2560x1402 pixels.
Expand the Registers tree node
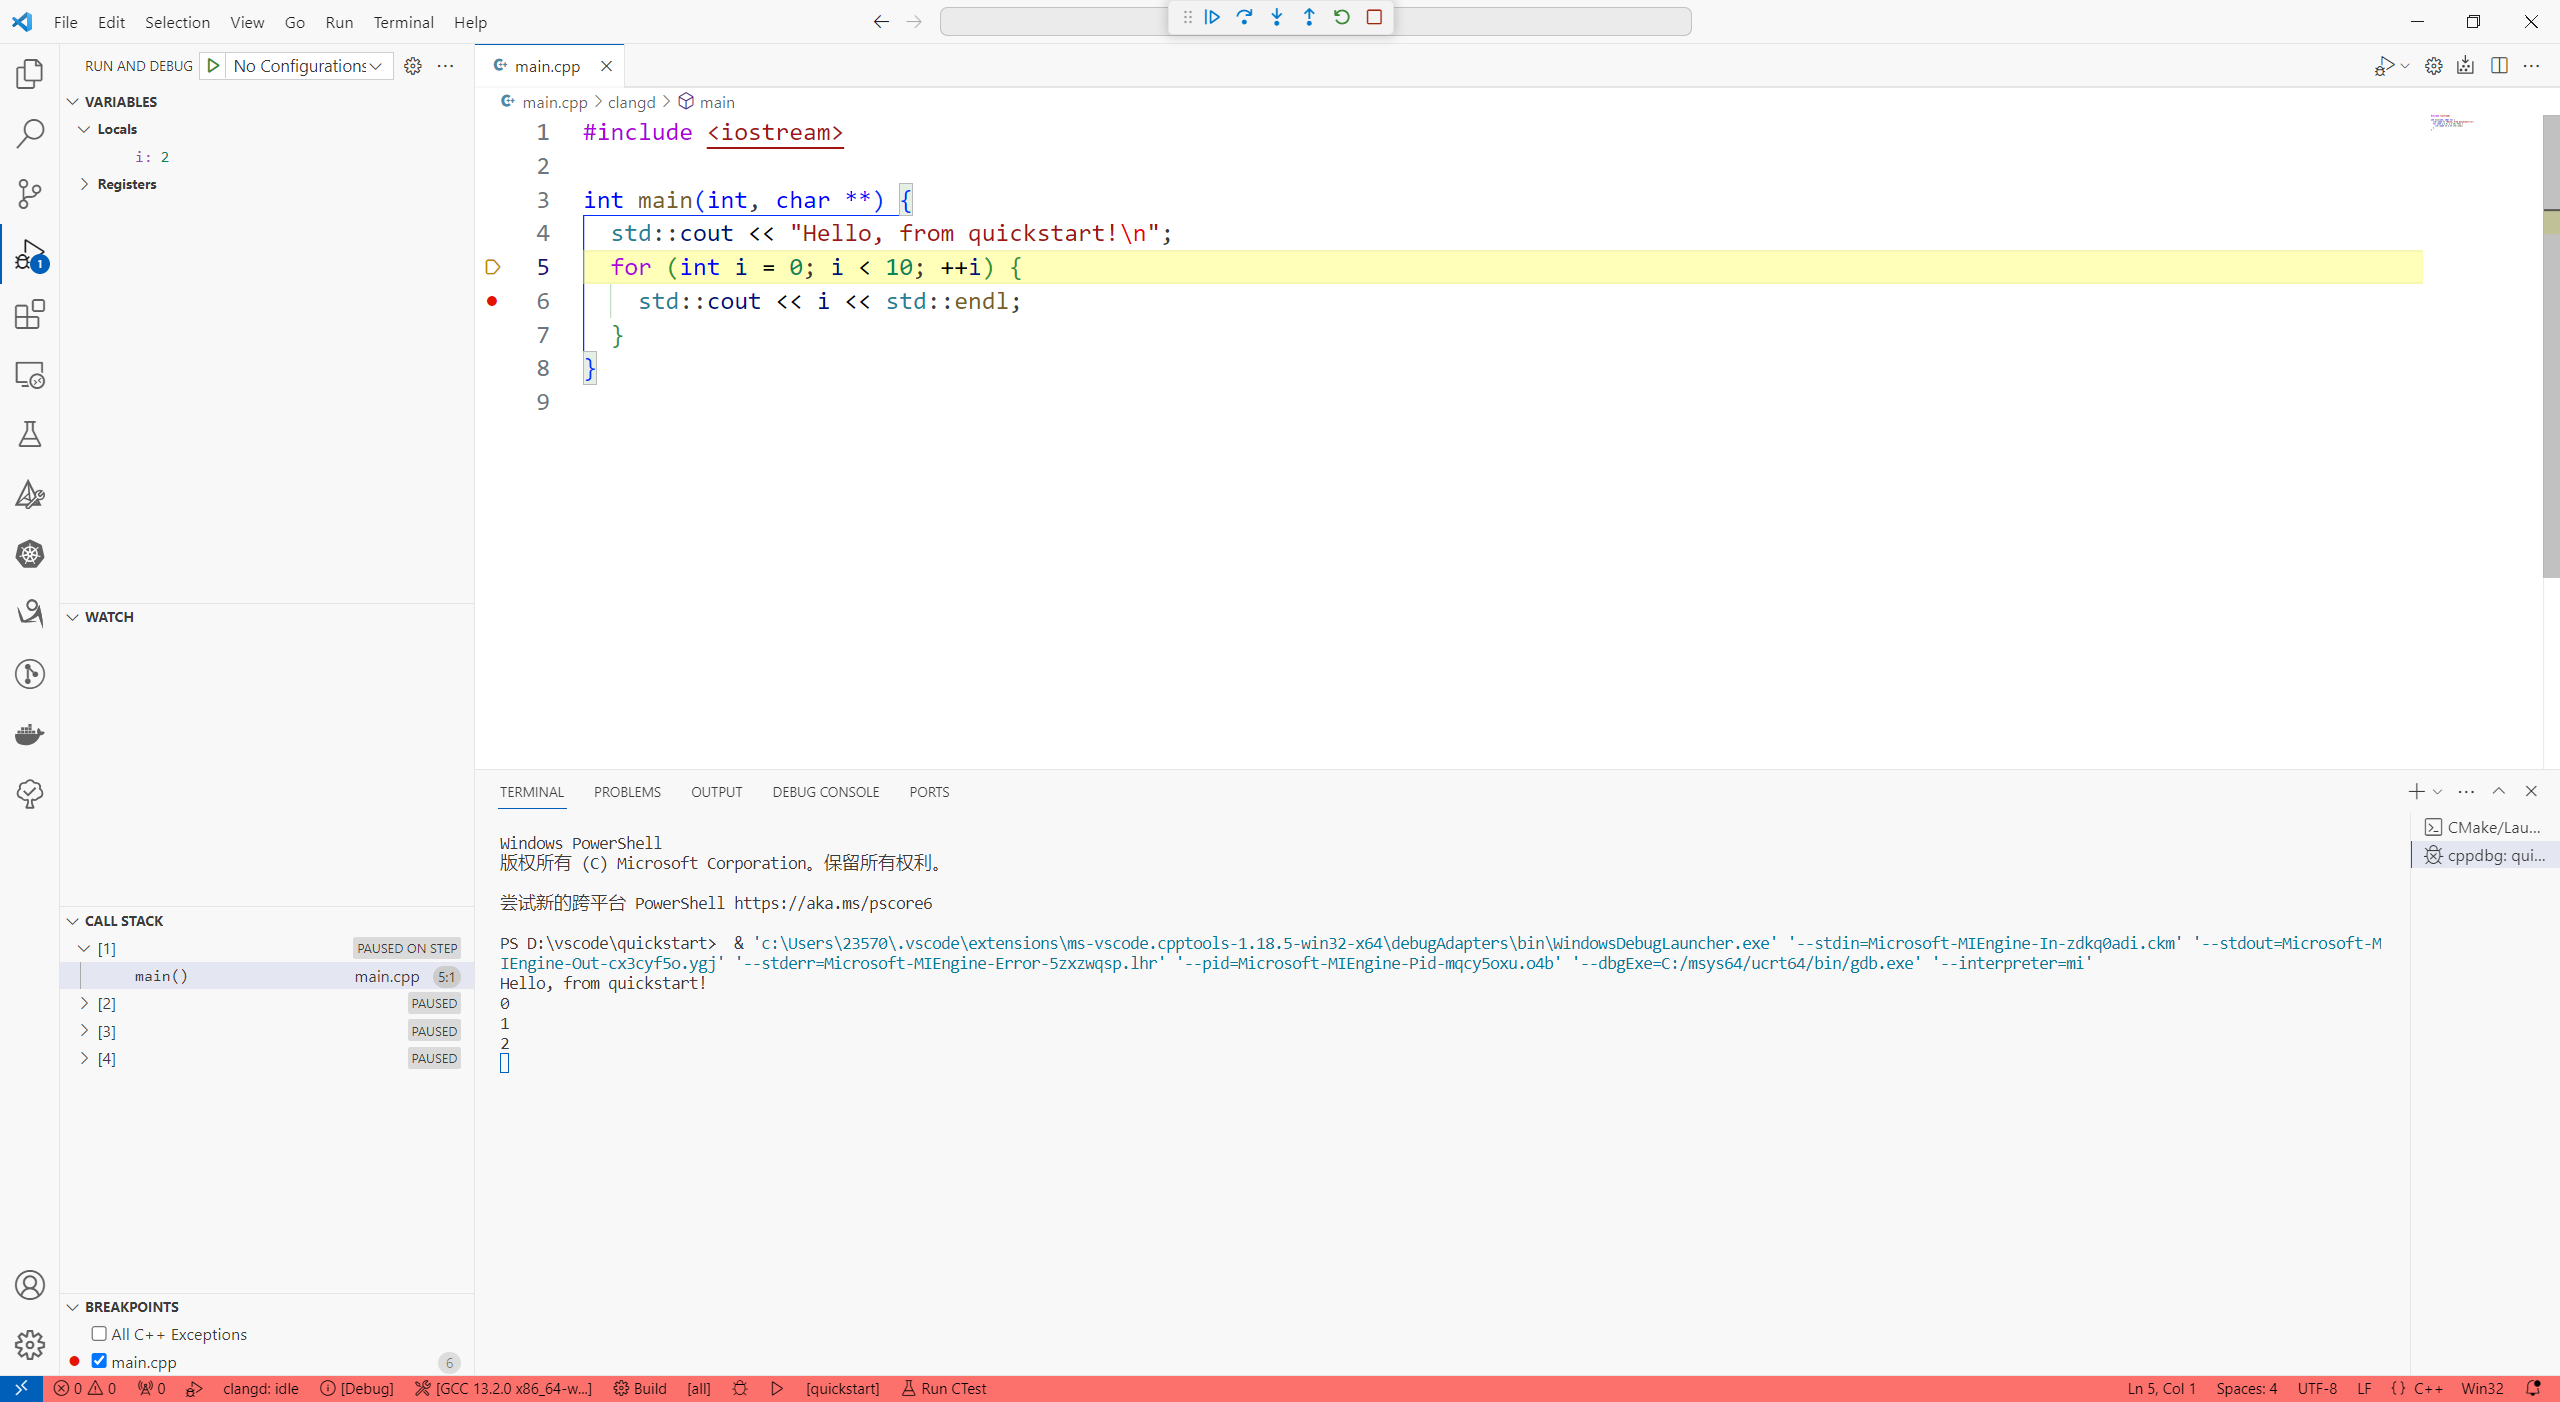[x=84, y=184]
